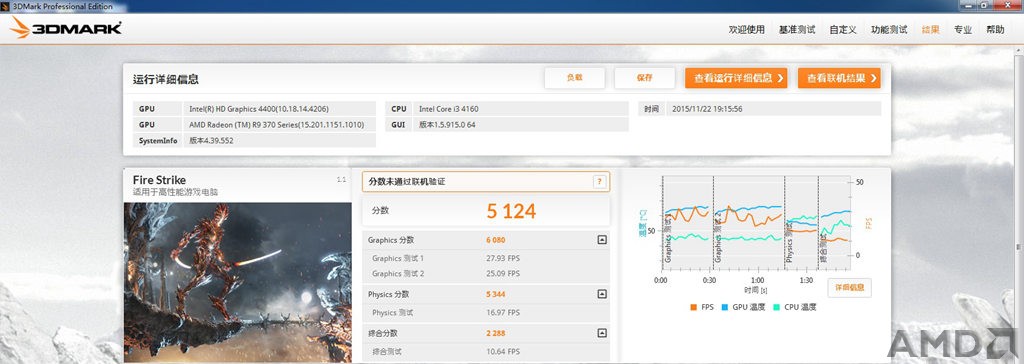This screenshot has width=1024, height=364.
Task: Collapse the Physics 分数 section
Action: [x=602, y=294]
